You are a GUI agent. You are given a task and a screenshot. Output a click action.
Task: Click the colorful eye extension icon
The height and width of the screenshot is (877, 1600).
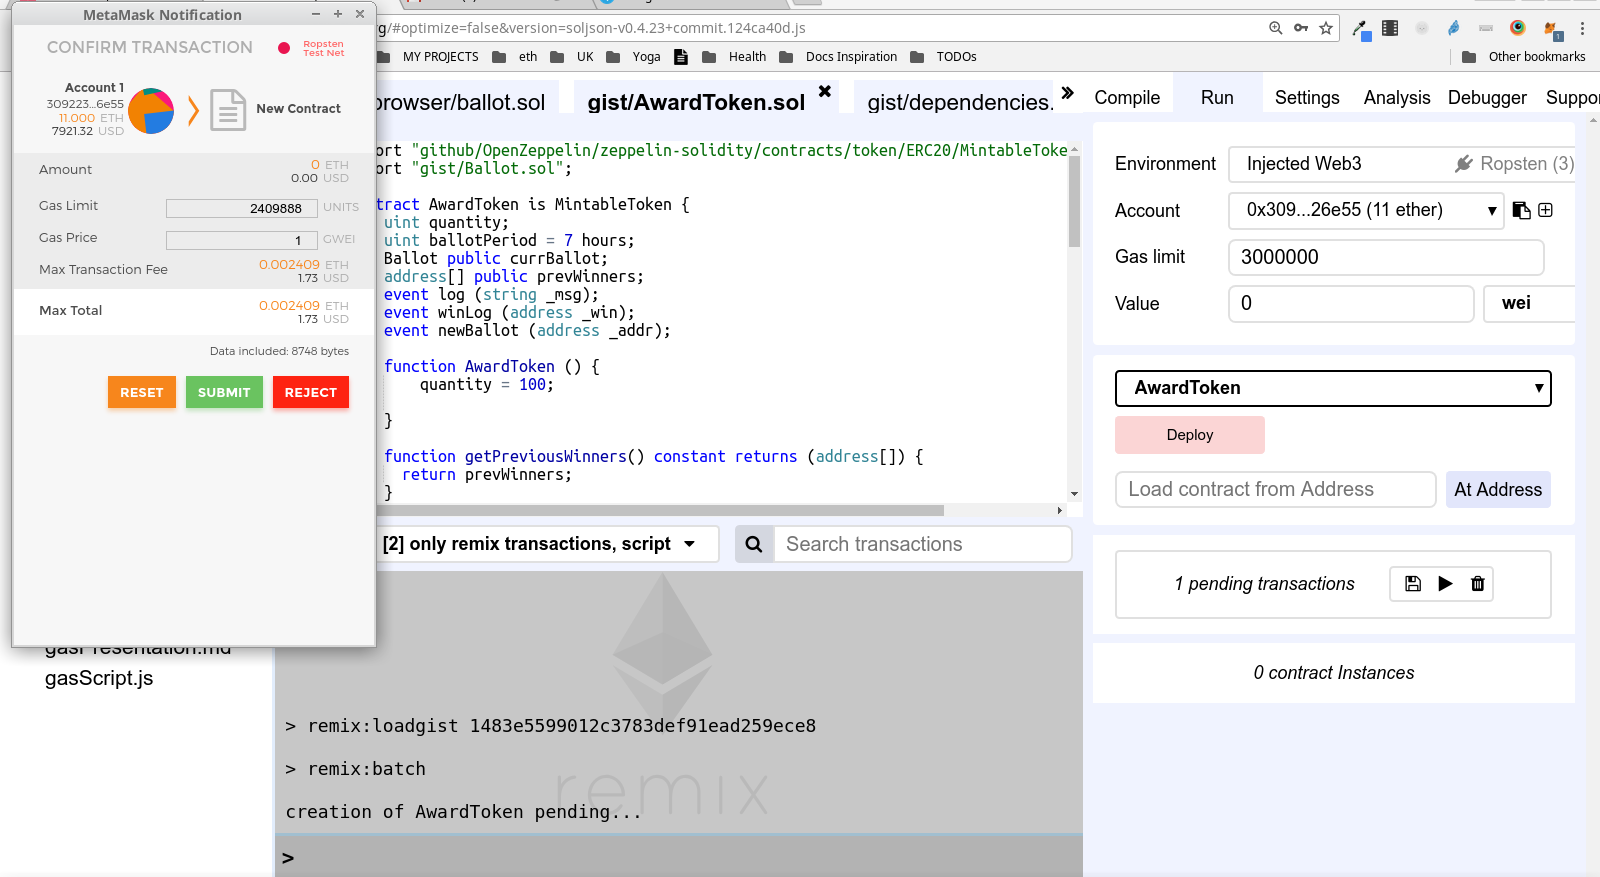(x=1518, y=28)
